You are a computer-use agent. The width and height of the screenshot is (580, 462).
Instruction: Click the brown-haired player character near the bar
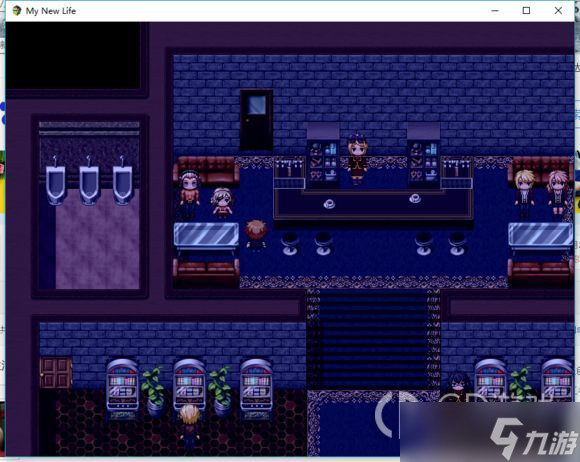(x=255, y=236)
